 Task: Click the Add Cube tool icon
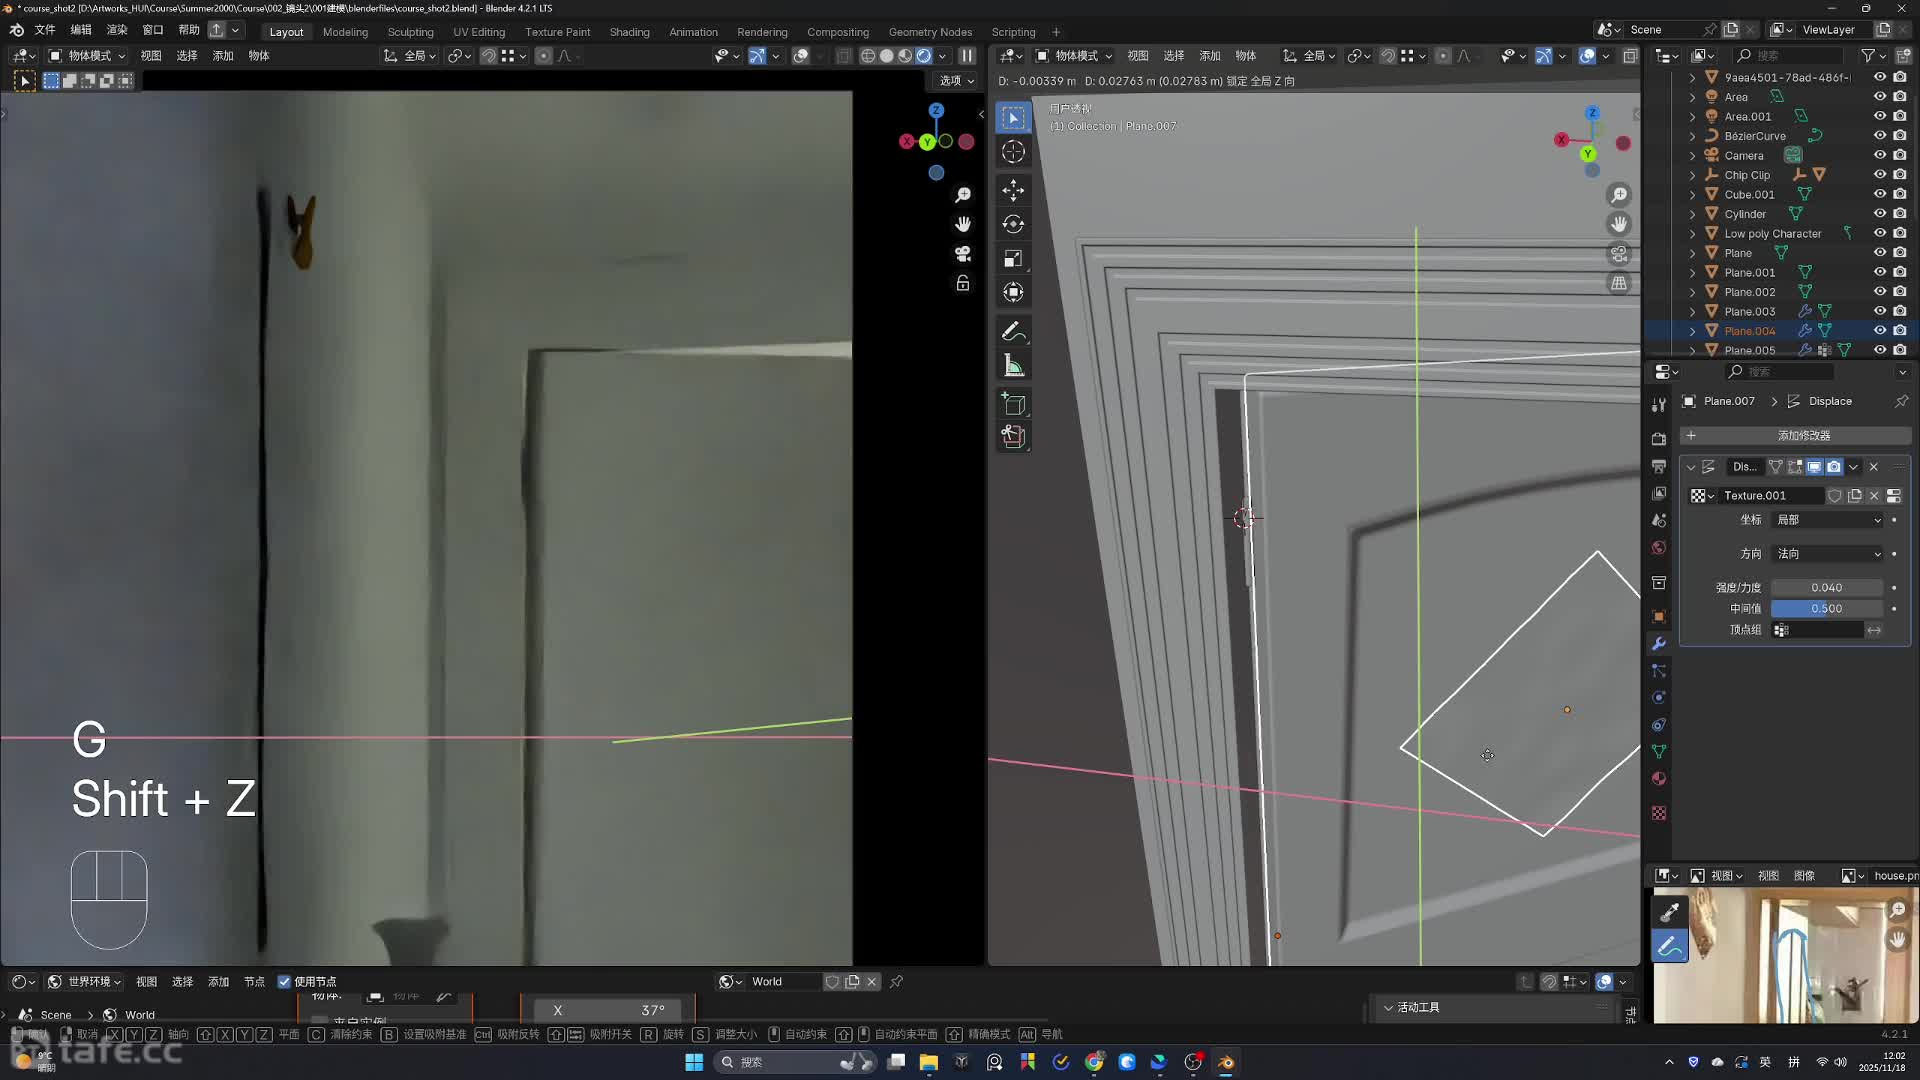click(x=1013, y=405)
